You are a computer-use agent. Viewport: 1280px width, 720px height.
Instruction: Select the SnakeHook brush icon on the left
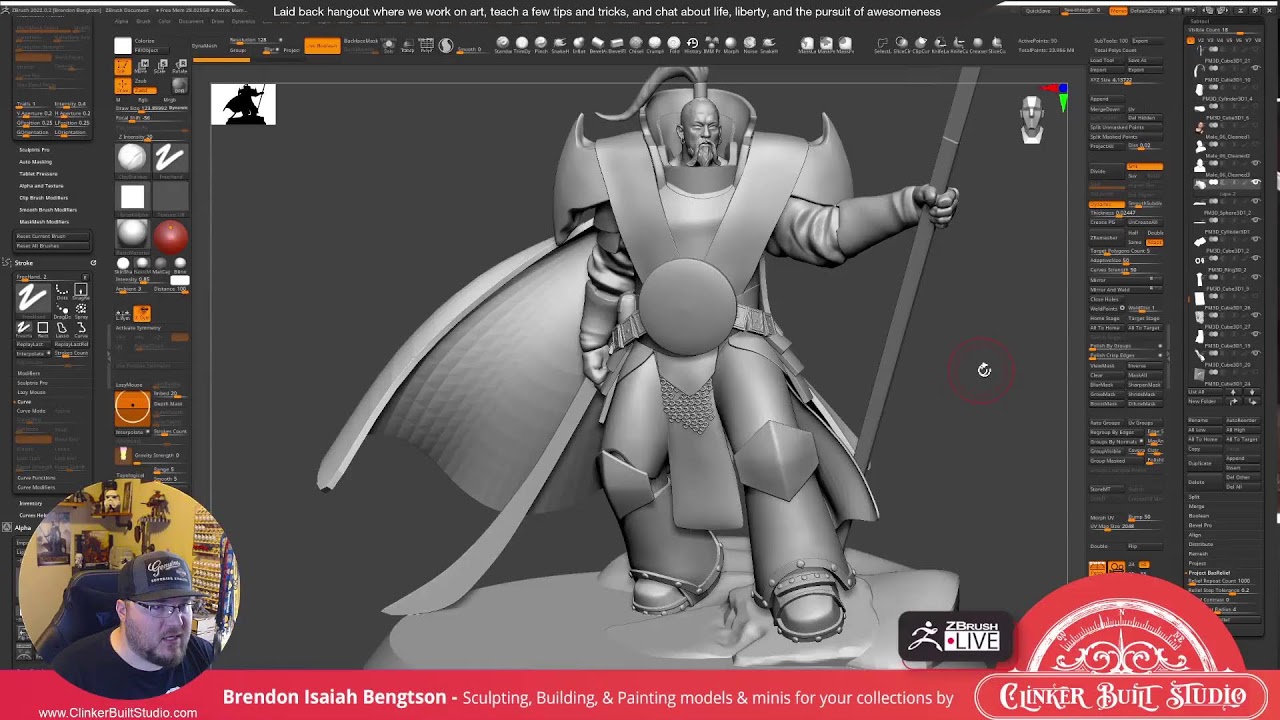coord(560,43)
